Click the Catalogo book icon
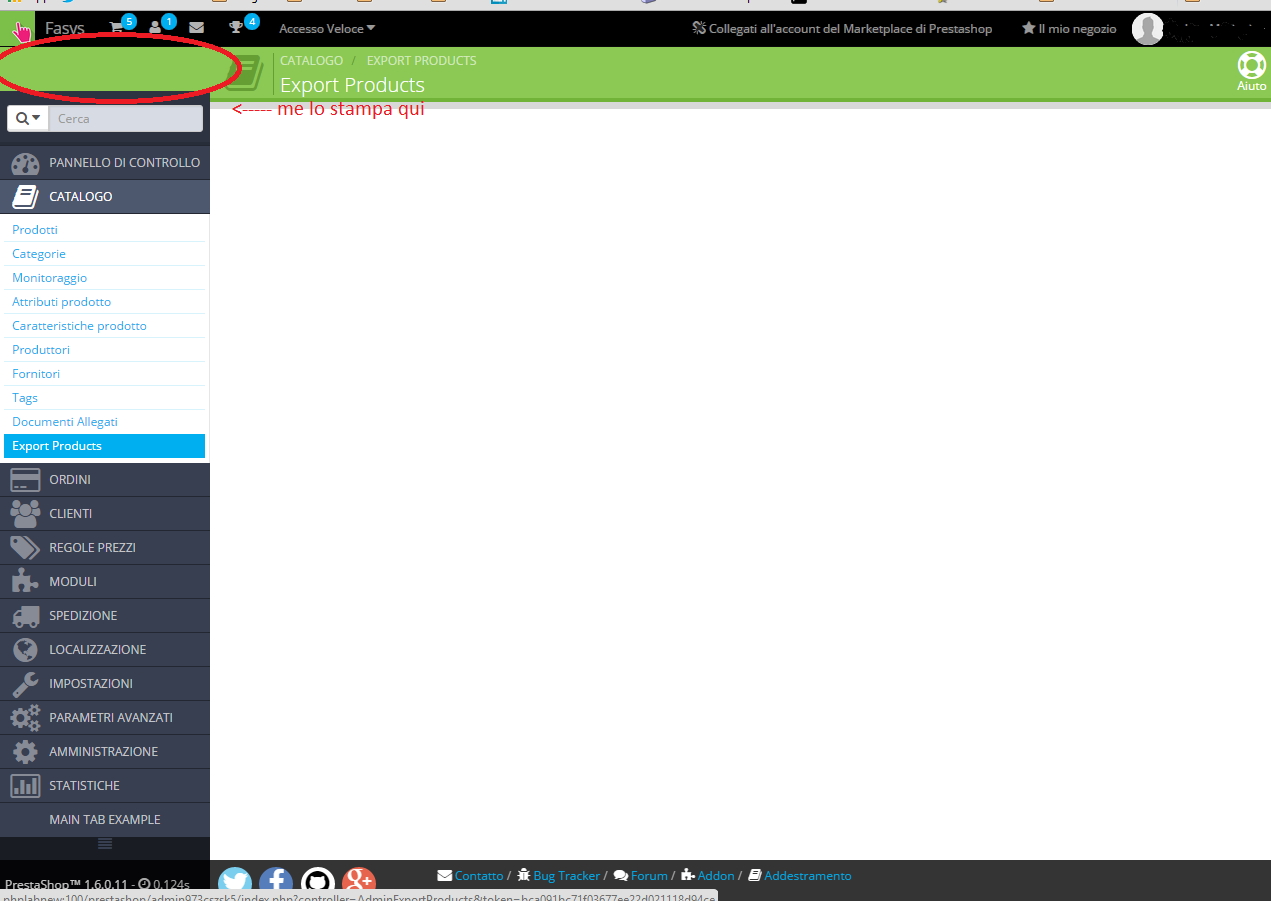This screenshot has width=1271, height=906. click(25, 197)
